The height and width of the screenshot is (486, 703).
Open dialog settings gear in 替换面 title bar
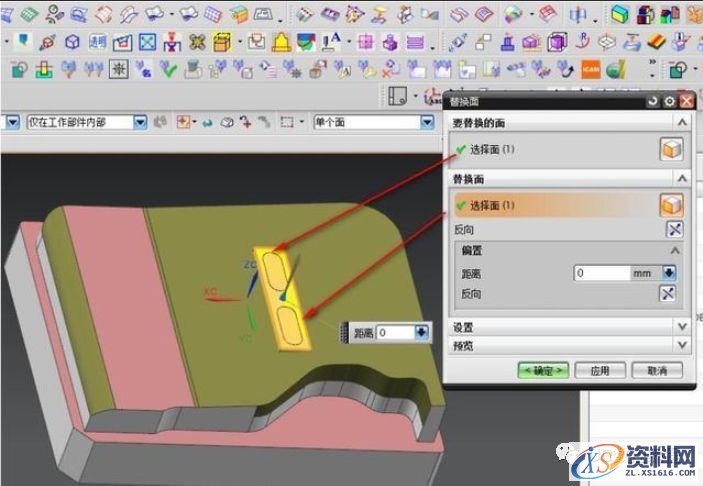670,101
